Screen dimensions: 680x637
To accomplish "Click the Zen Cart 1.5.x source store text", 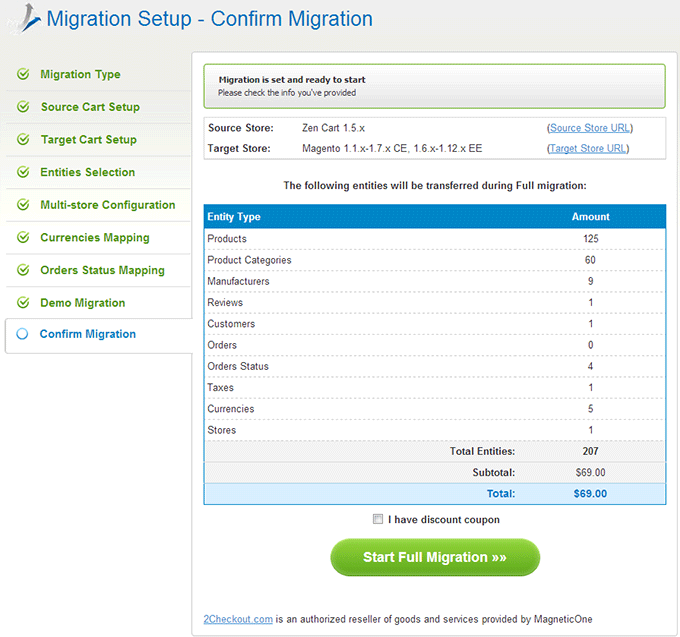I will click(x=333, y=128).
